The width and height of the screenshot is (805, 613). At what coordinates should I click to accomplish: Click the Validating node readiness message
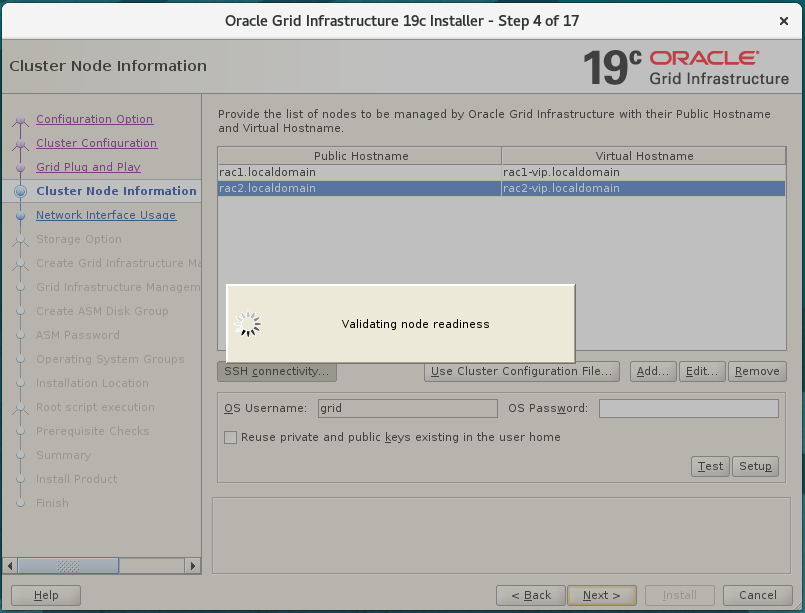click(415, 324)
